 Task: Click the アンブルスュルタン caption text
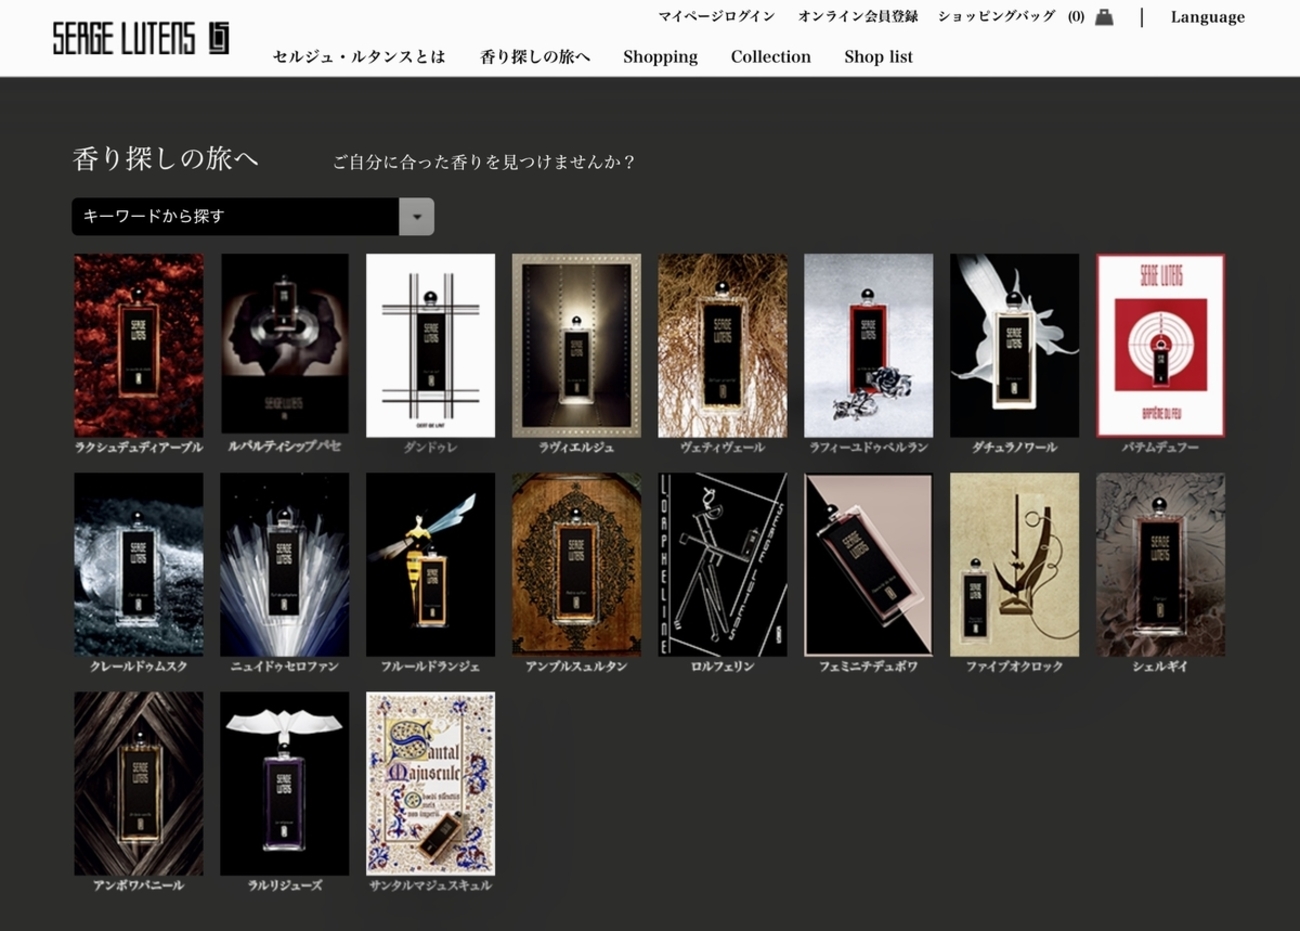(x=576, y=666)
